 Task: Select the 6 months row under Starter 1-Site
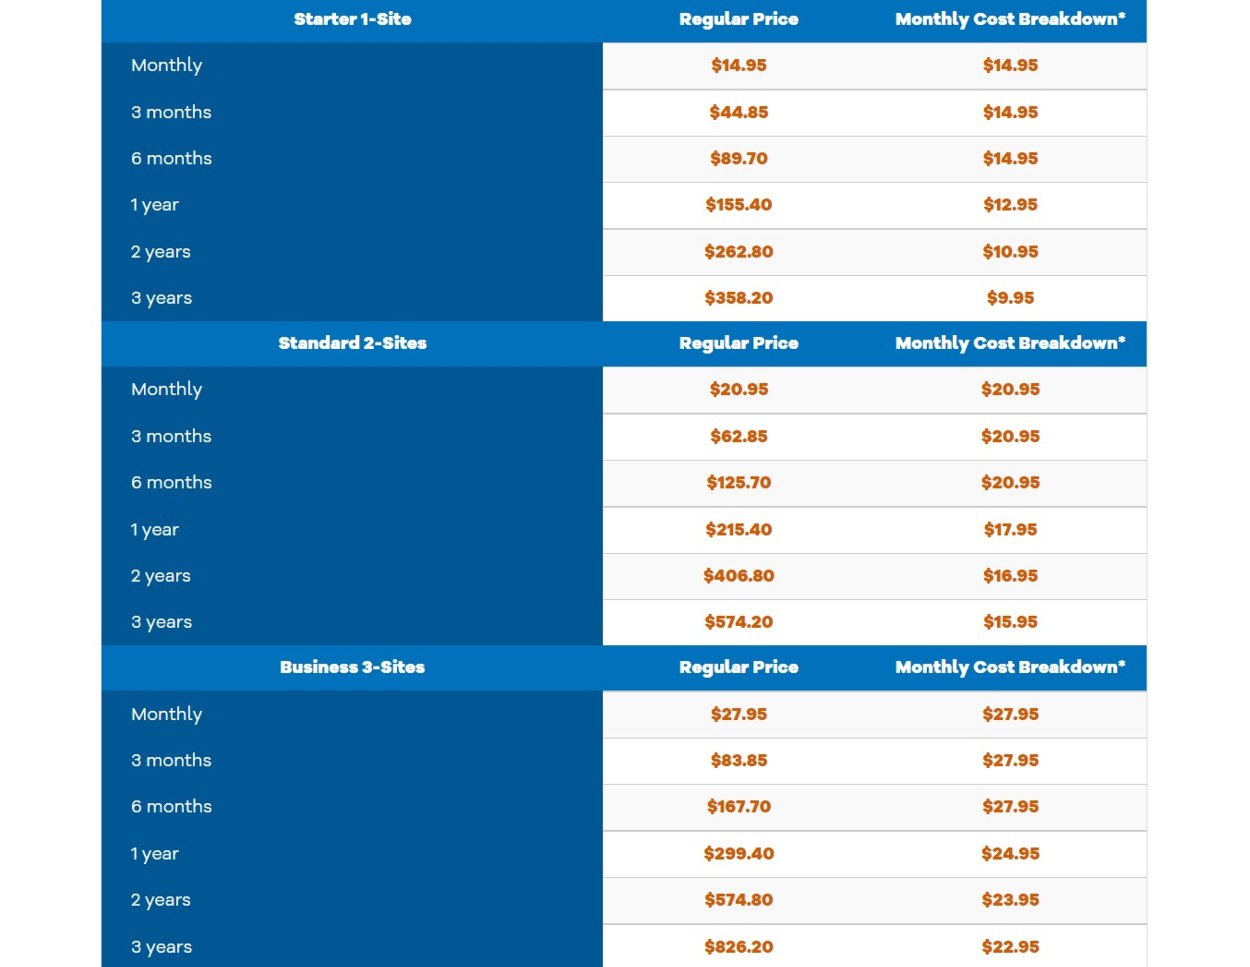(624, 159)
